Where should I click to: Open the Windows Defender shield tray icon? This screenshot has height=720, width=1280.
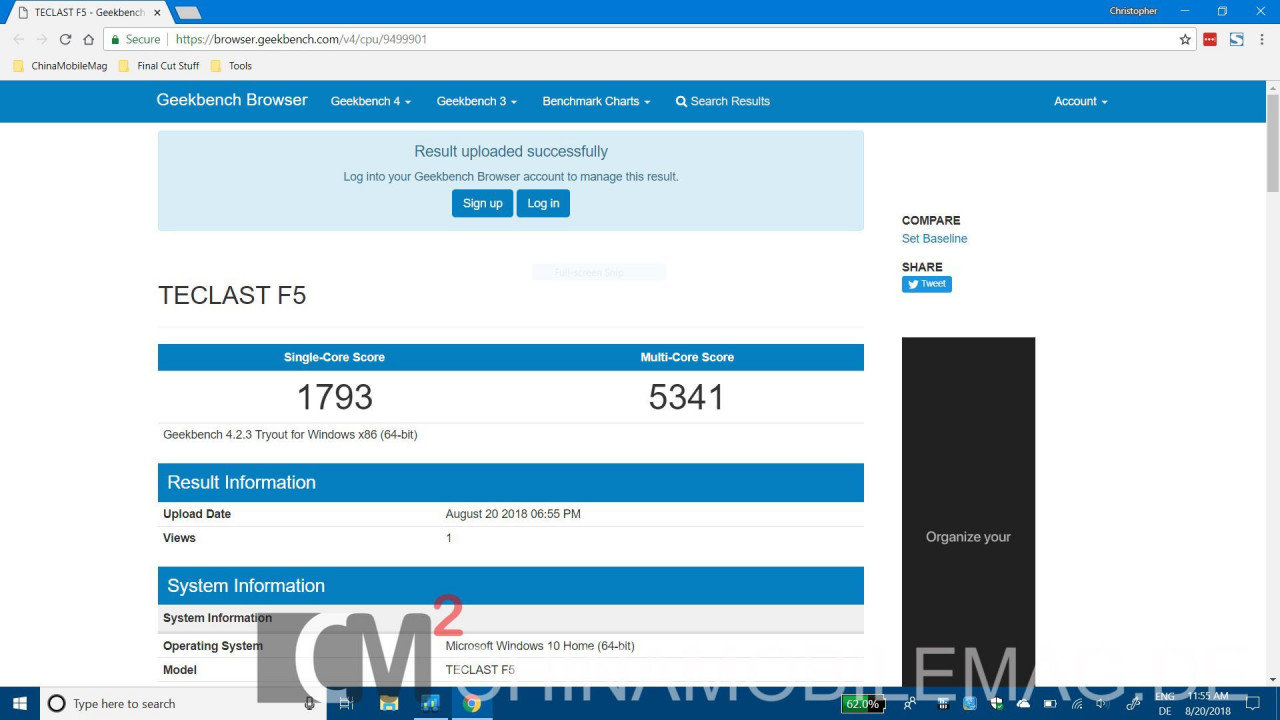click(x=997, y=704)
